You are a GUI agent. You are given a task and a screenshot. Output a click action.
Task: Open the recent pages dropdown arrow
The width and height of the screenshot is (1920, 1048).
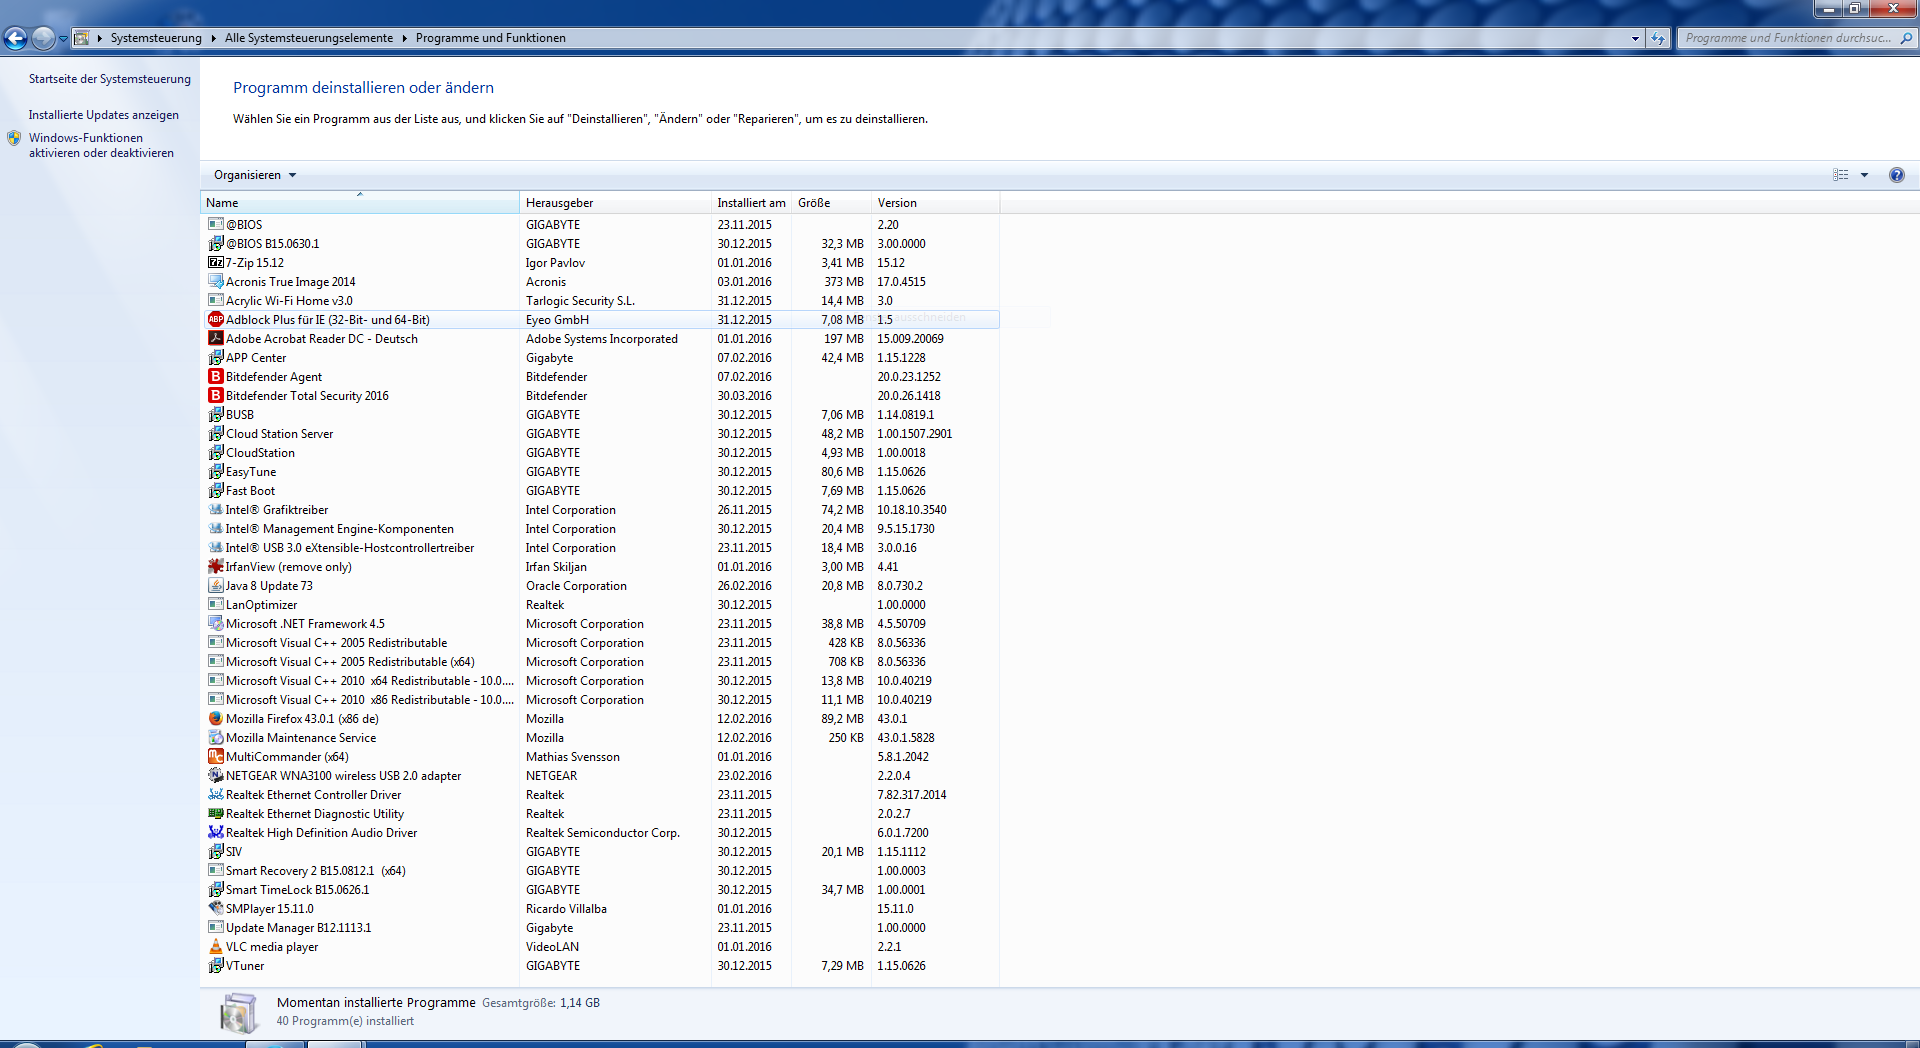click(63, 38)
